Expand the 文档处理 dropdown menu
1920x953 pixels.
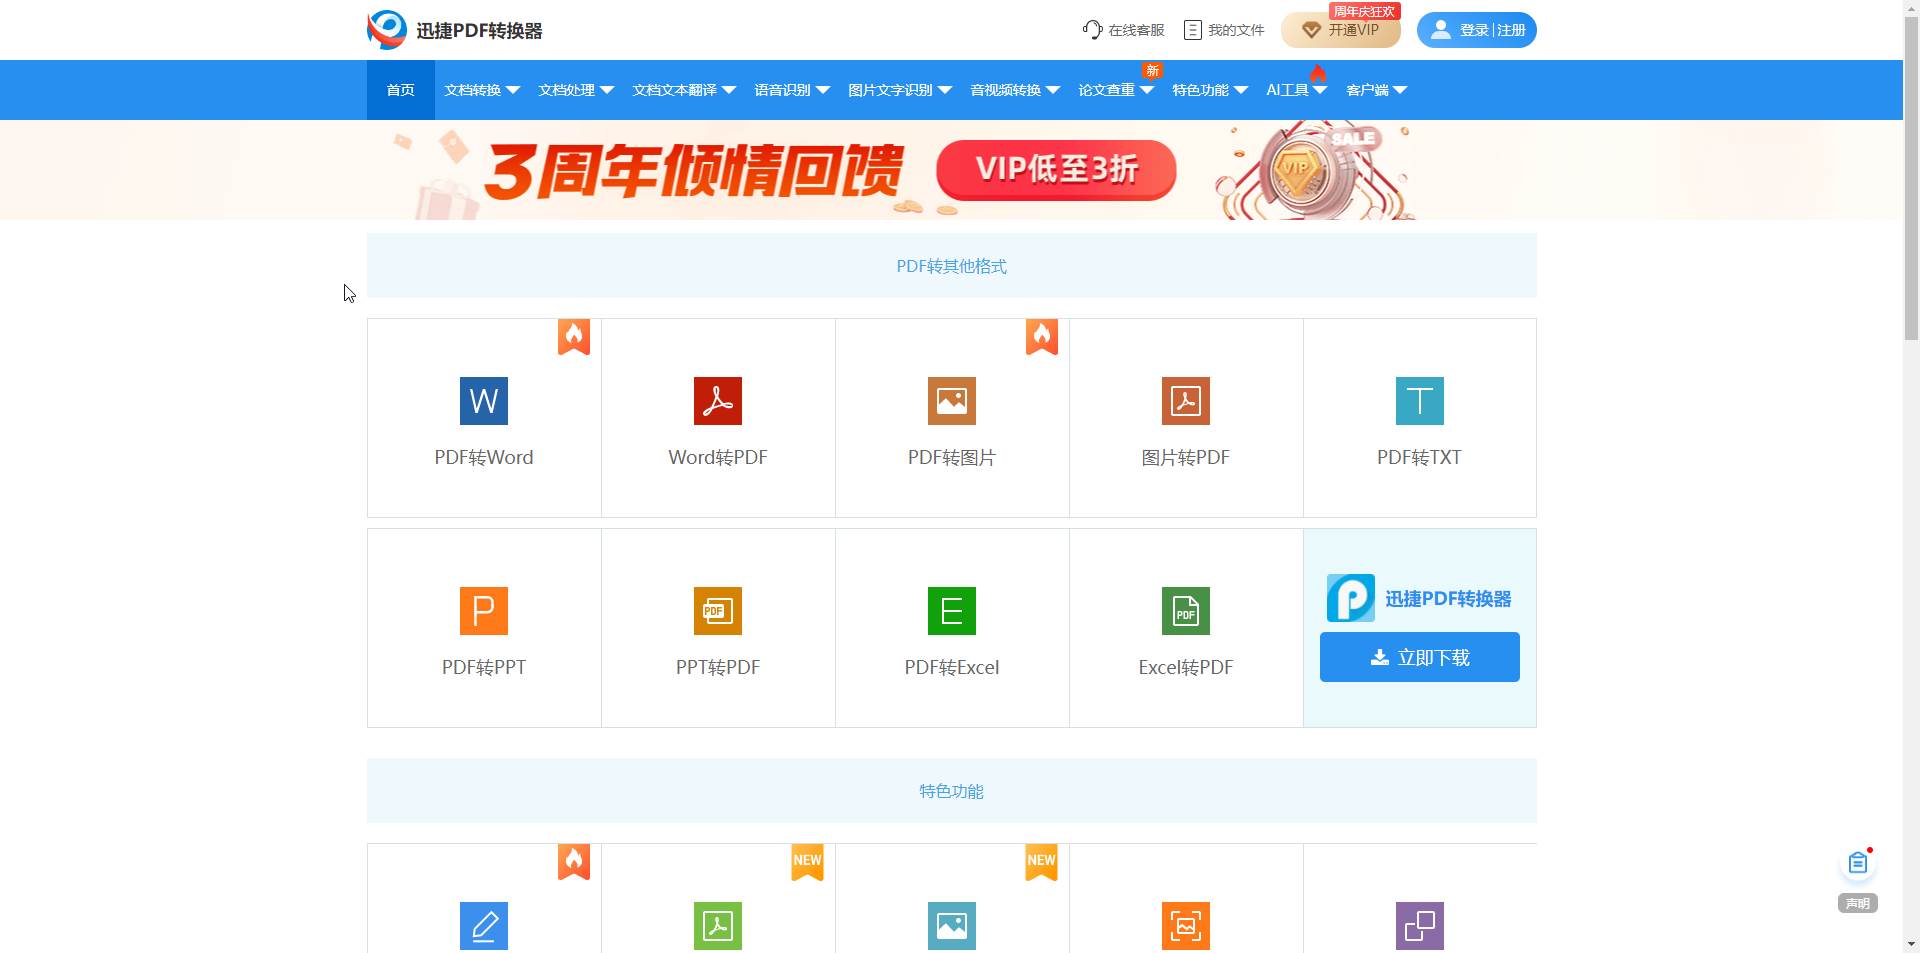pos(576,90)
